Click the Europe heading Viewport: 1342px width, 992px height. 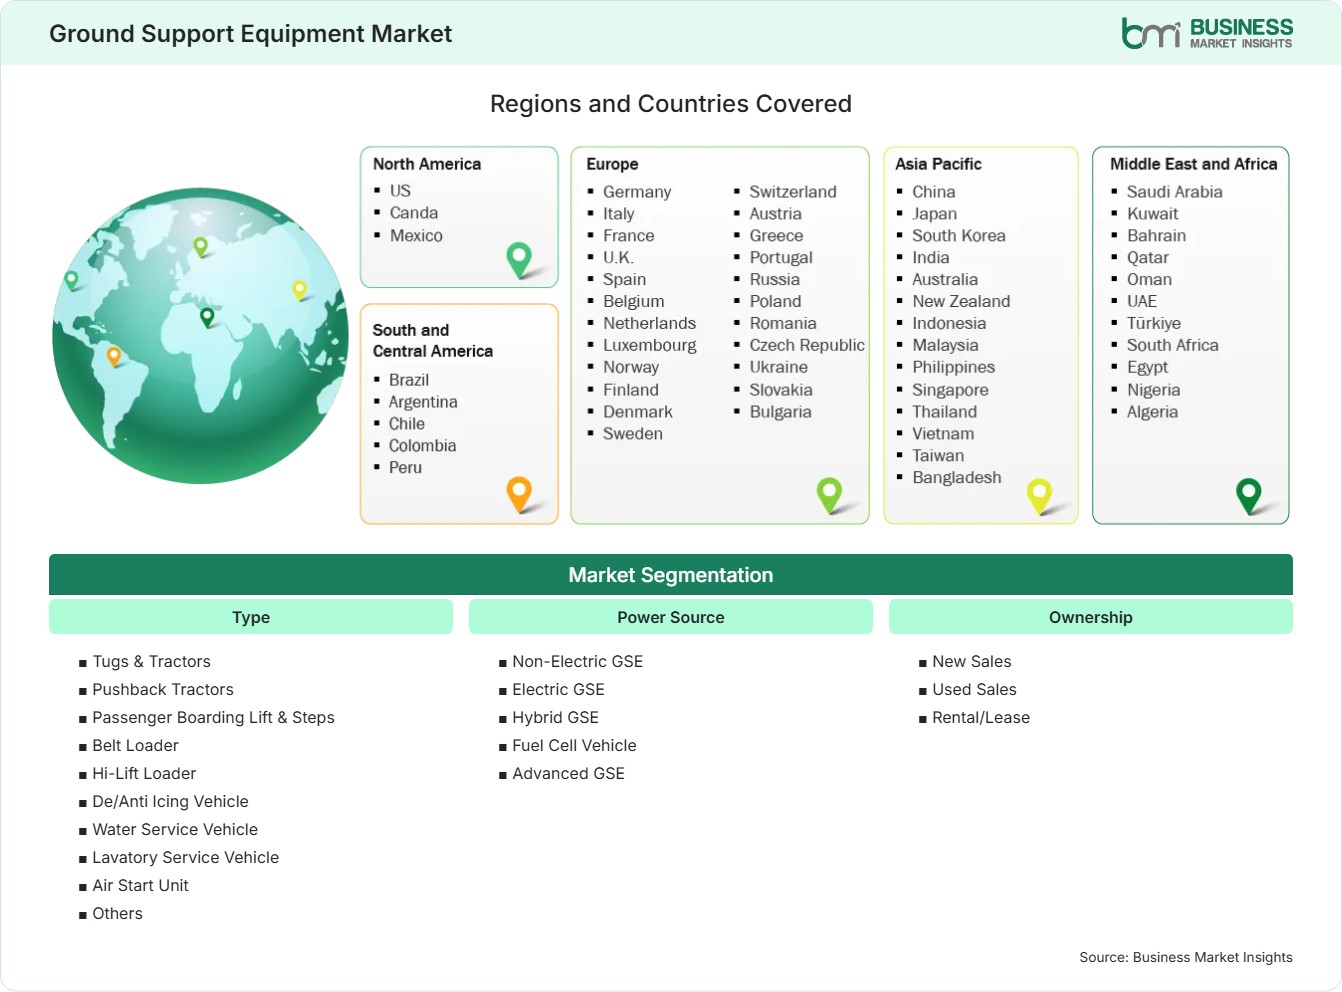coord(612,164)
